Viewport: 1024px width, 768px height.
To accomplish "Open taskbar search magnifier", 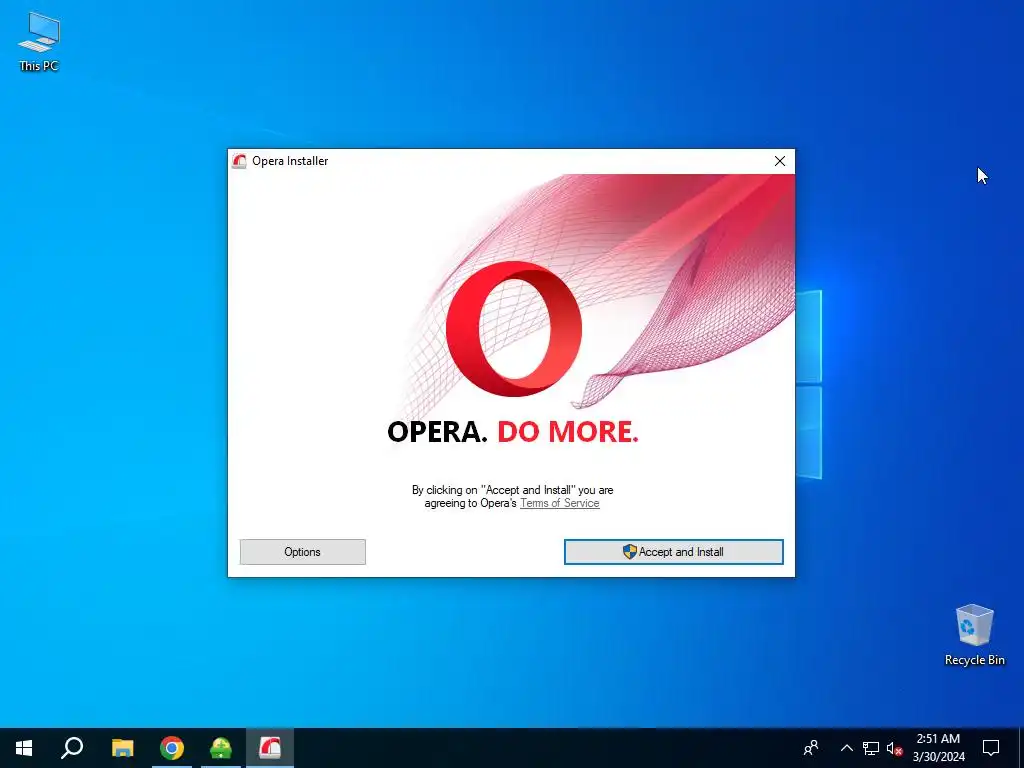I will [72, 748].
